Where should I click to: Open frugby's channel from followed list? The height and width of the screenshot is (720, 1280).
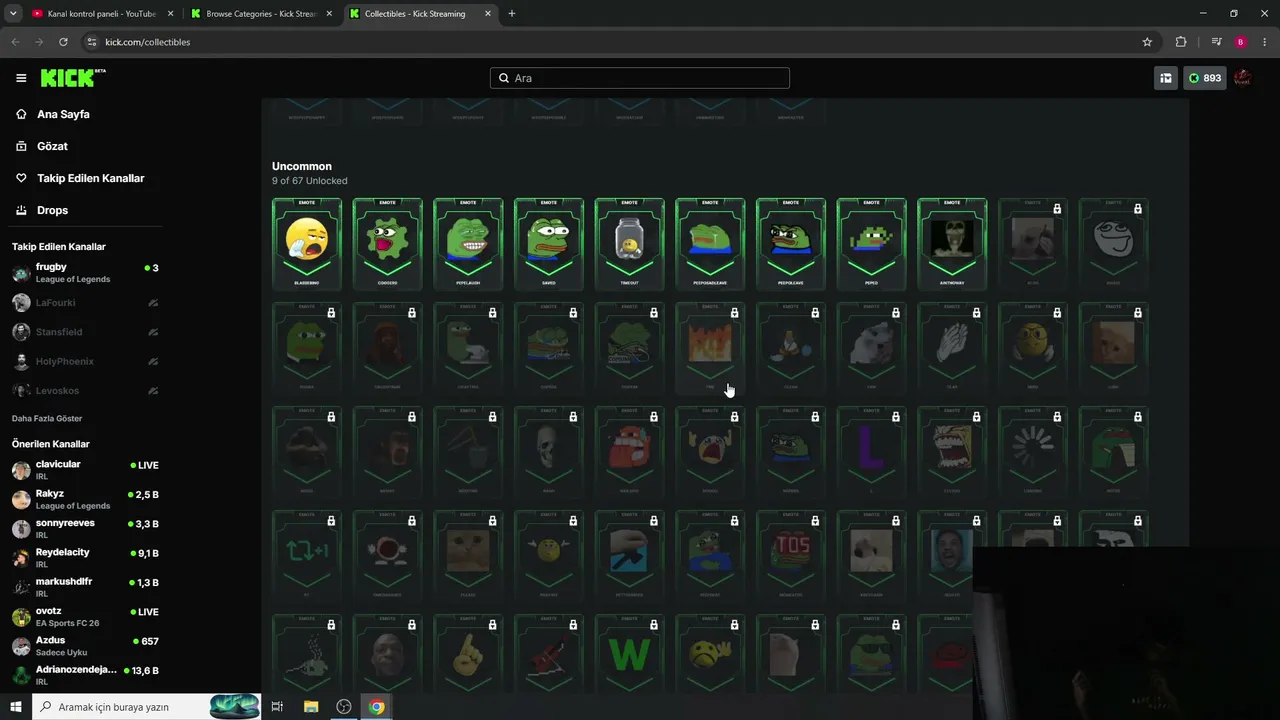click(x=86, y=273)
